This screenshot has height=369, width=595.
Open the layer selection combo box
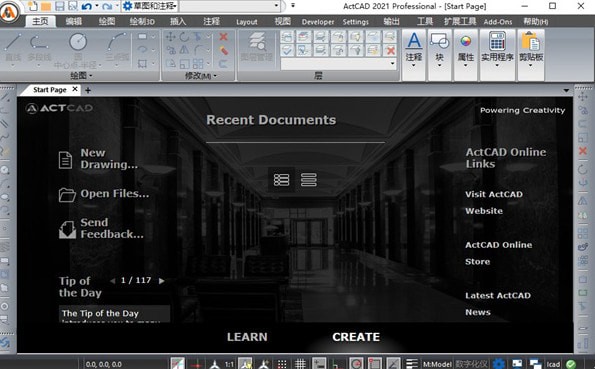(x=338, y=63)
